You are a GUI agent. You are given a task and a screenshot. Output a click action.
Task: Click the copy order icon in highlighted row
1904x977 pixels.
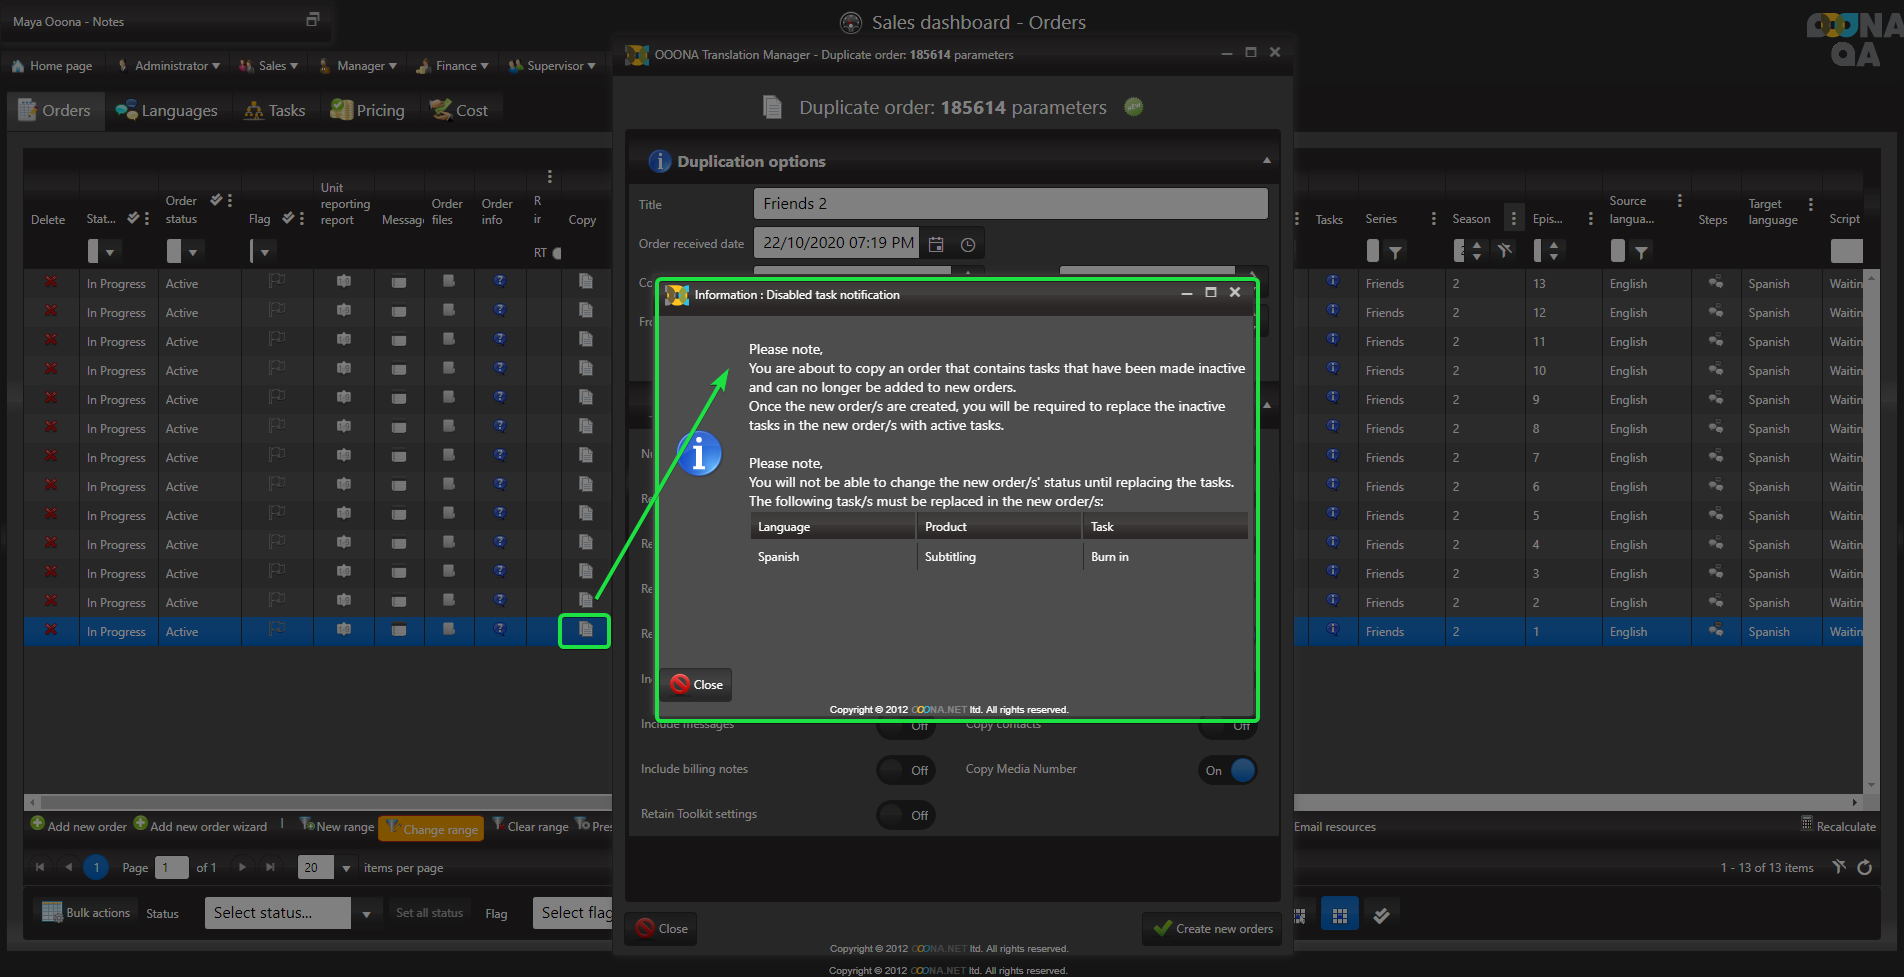point(585,630)
